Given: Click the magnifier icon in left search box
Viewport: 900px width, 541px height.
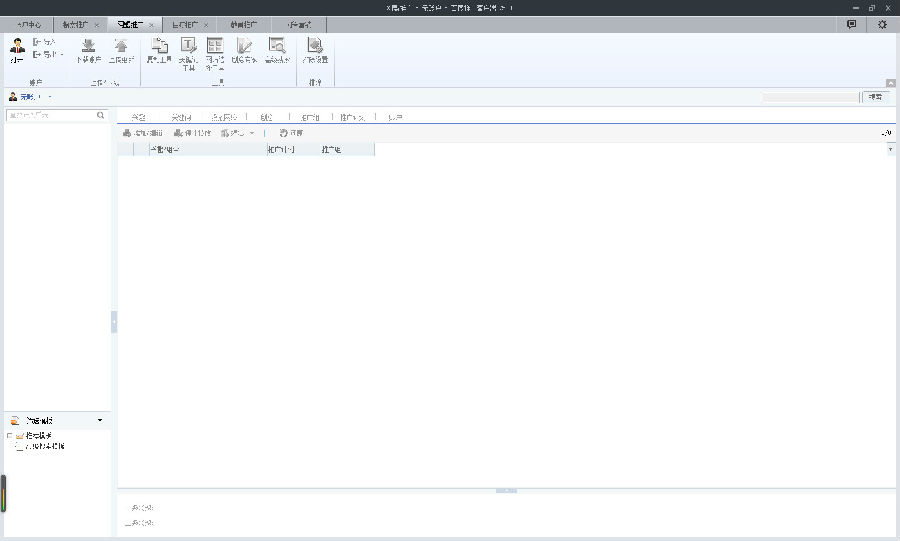Looking at the screenshot, I should (x=100, y=115).
